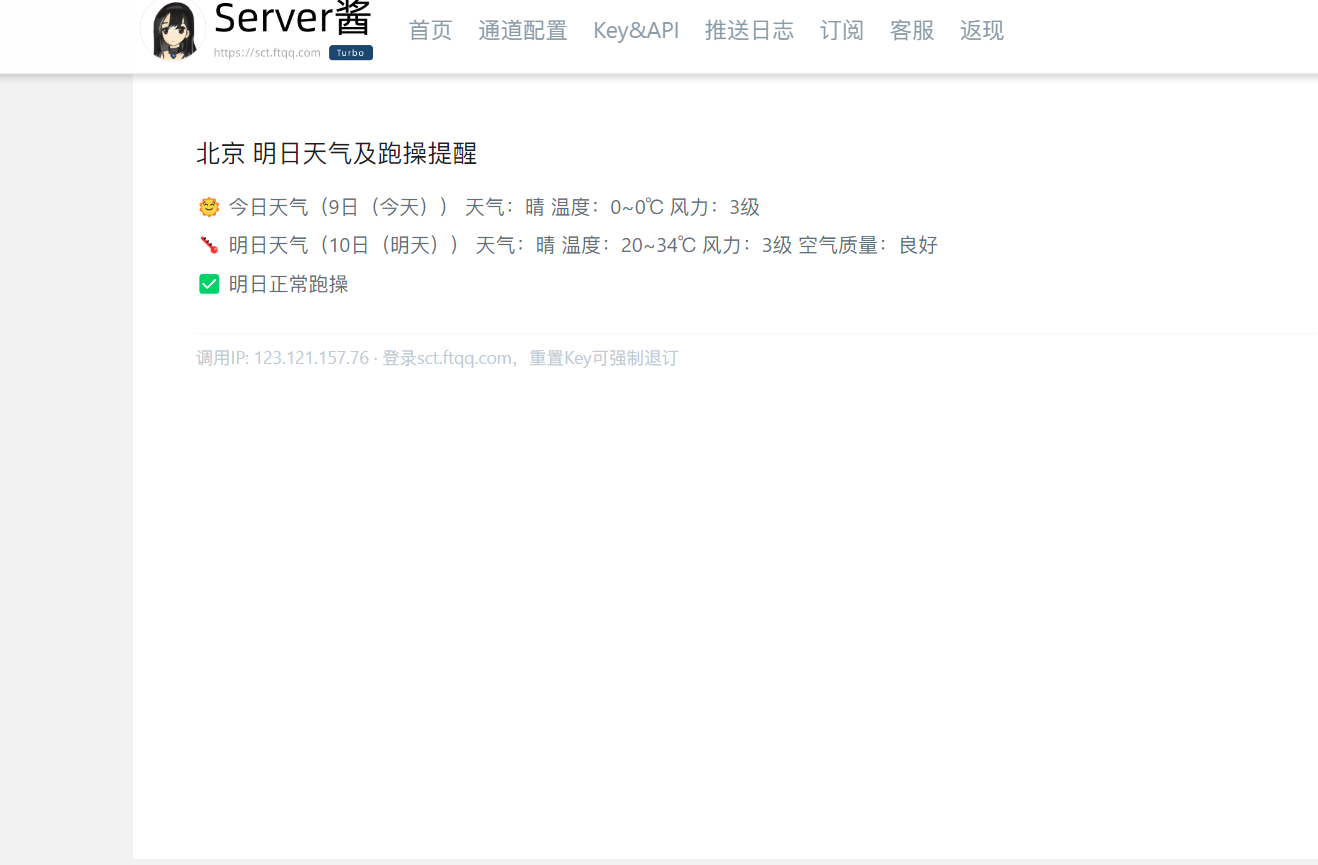Open the 客服 nav item
Screen dimensions: 1318x865
coord(912,31)
